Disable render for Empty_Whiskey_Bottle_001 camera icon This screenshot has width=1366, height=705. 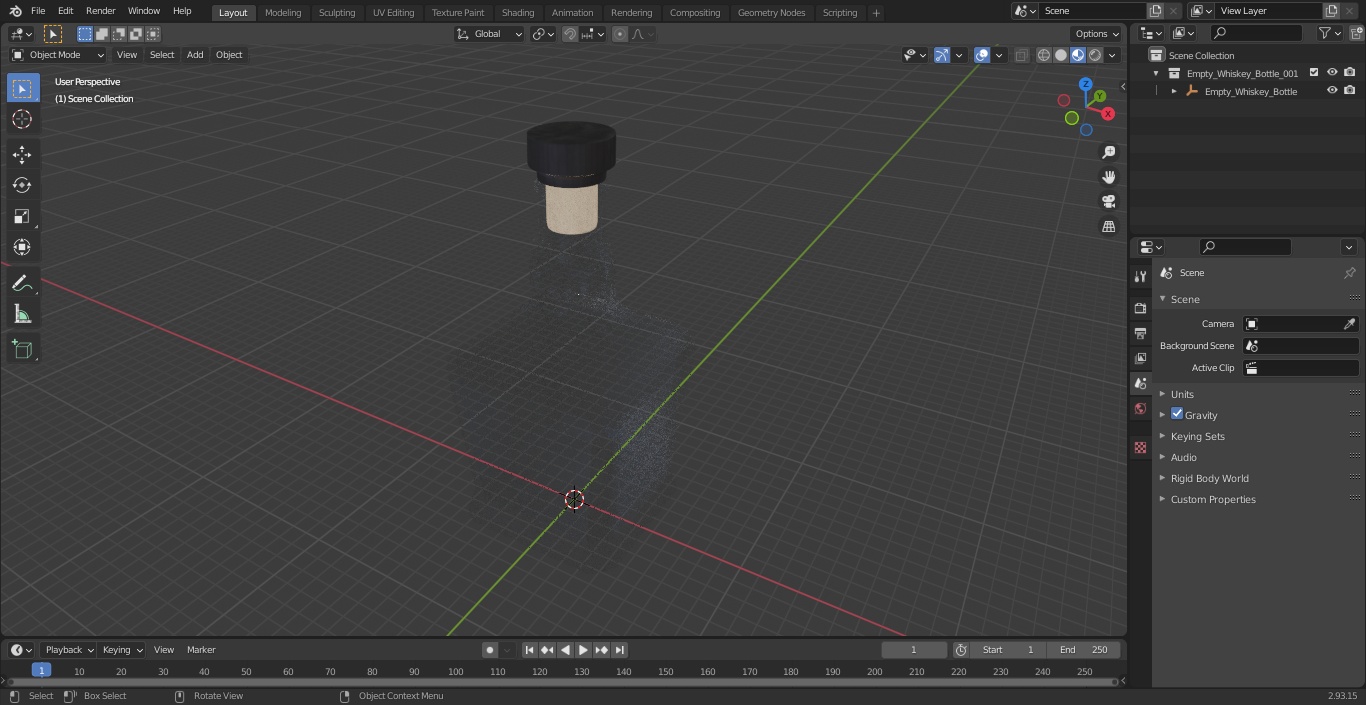tap(1350, 73)
